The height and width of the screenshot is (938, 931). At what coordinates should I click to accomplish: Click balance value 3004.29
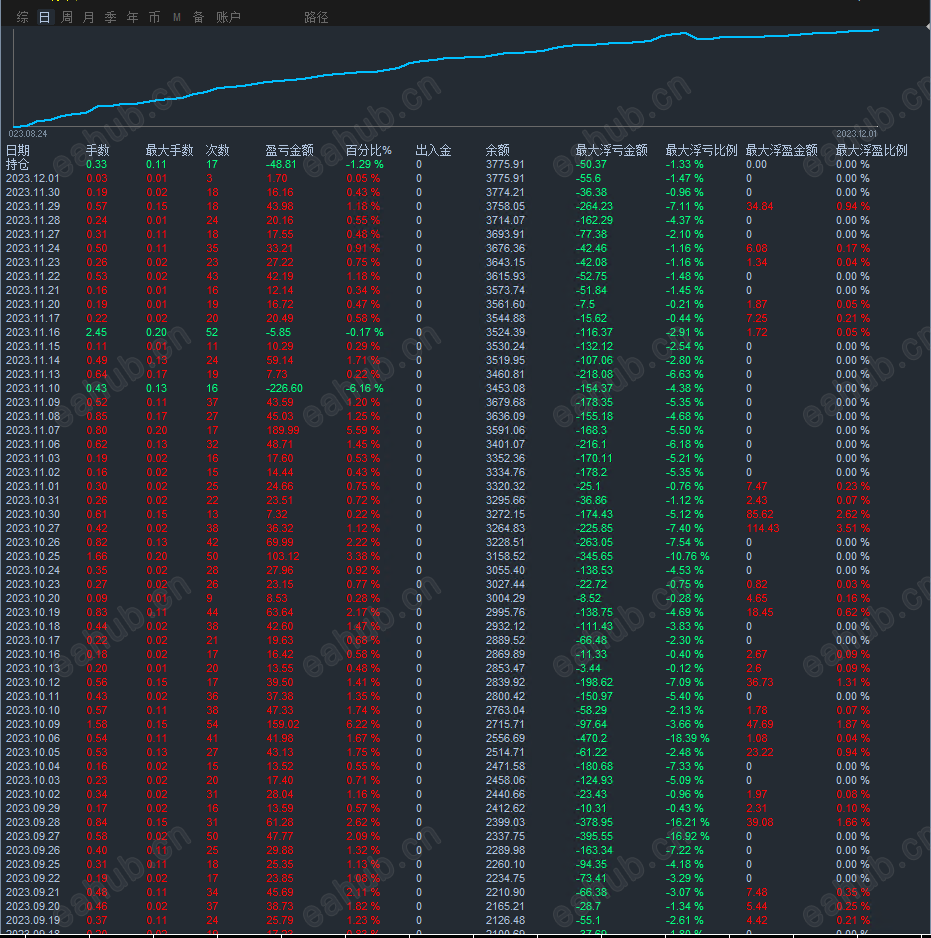[505, 598]
